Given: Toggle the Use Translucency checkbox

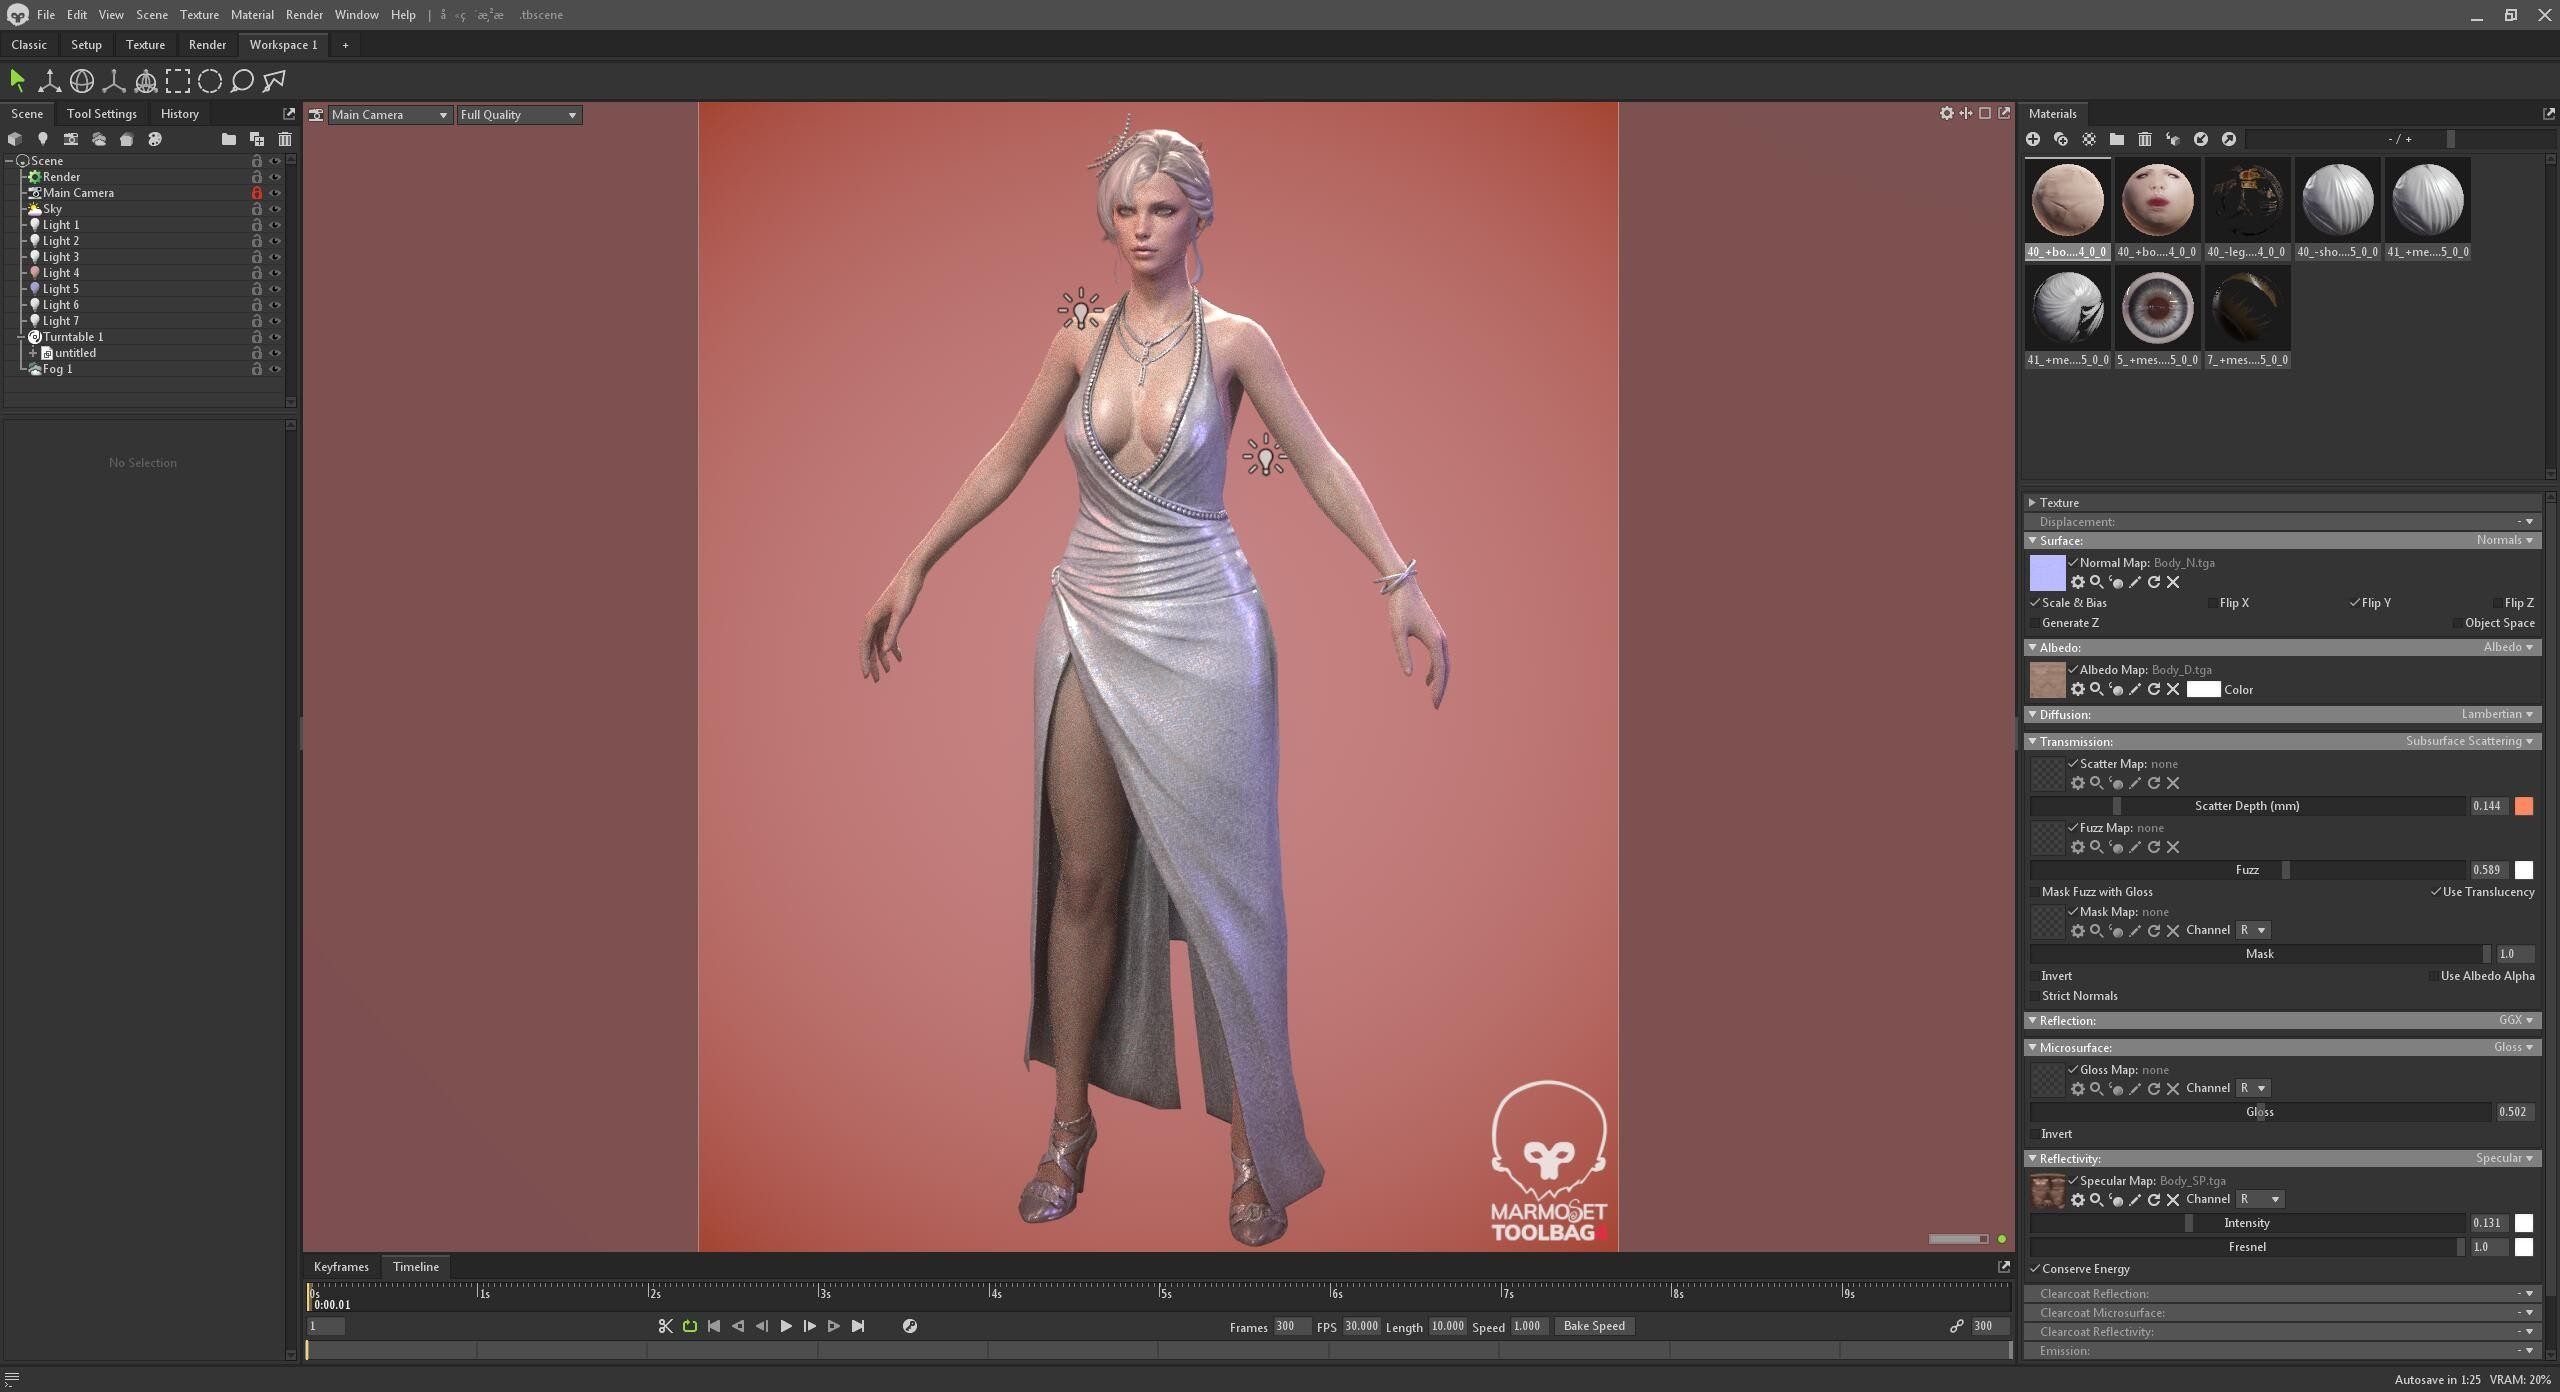Looking at the screenshot, I should 2436,892.
